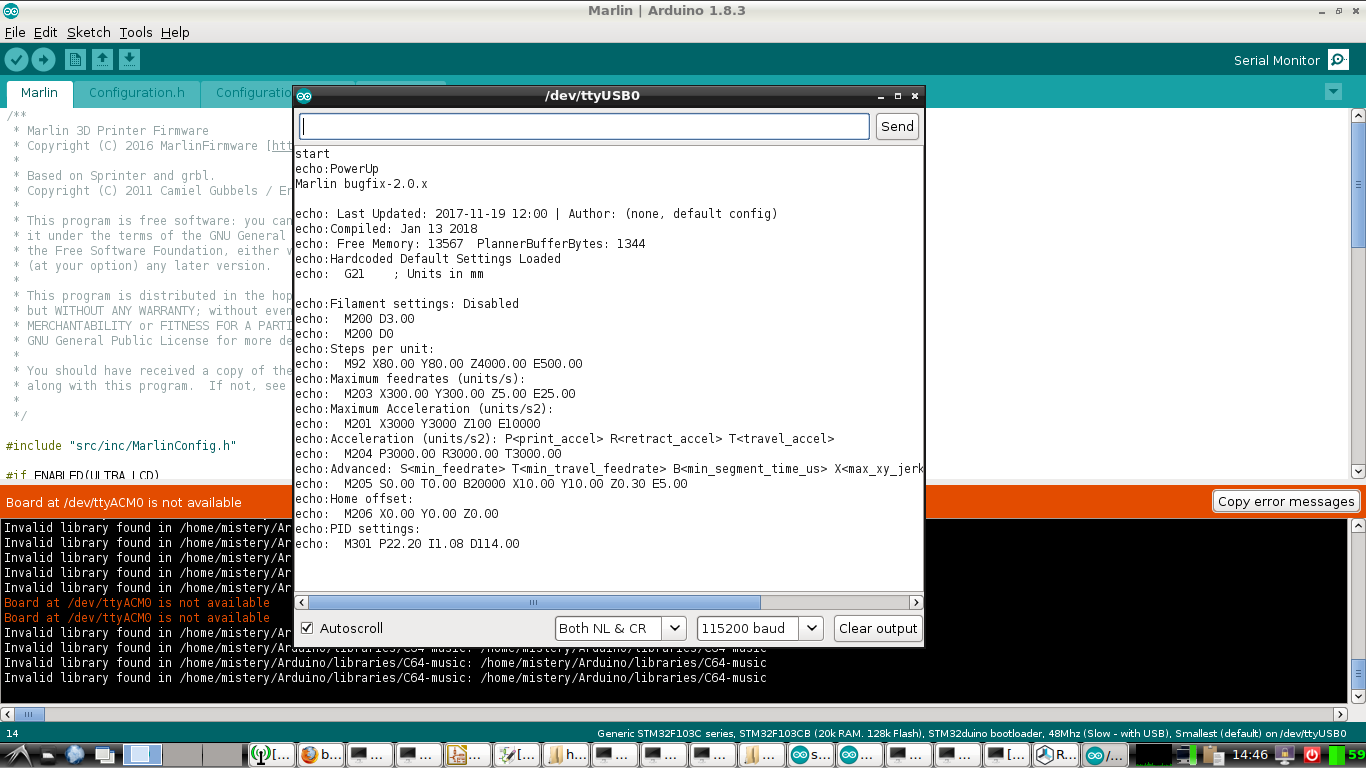1366x768 pixels.
Task: Click the Send button
Action: (897, 126)
